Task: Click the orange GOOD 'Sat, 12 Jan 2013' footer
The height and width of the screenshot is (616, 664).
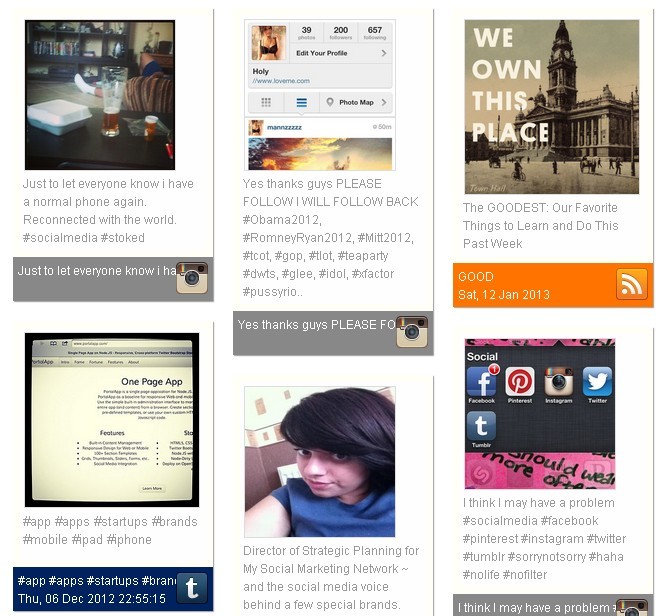Action: [553, 285]
